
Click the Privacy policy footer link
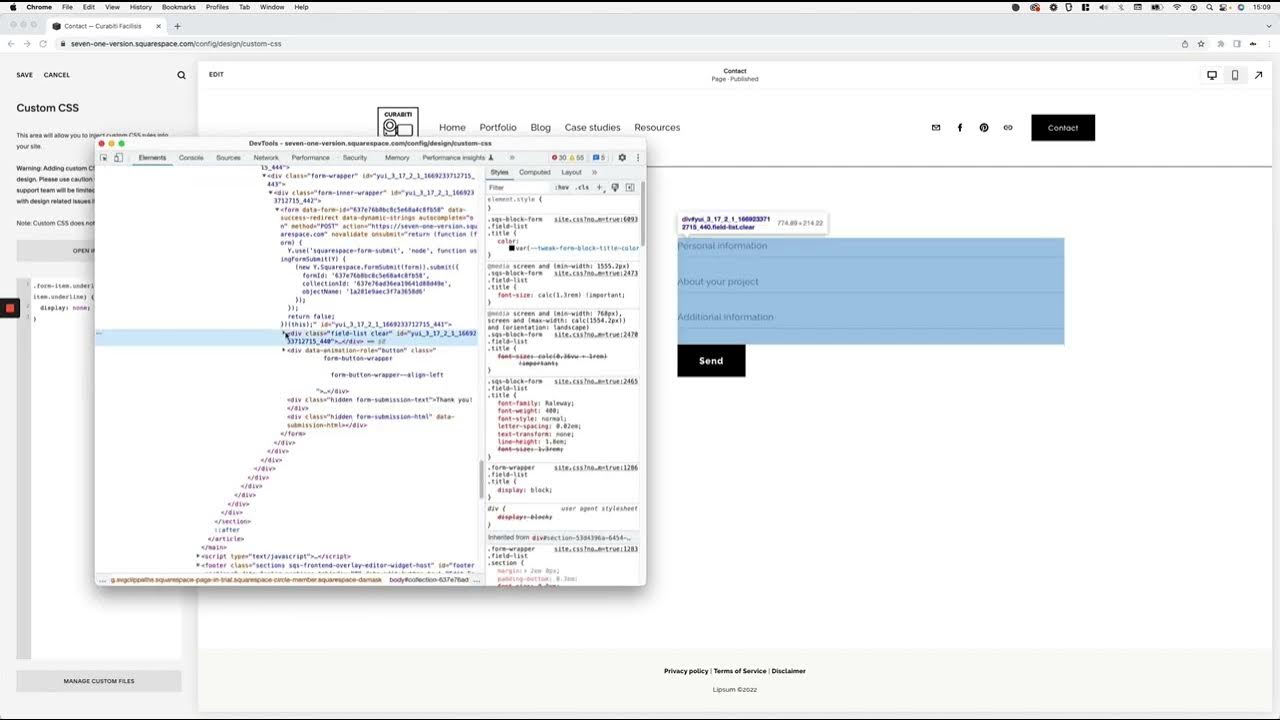pyautogui.click(x=686, y=671)
